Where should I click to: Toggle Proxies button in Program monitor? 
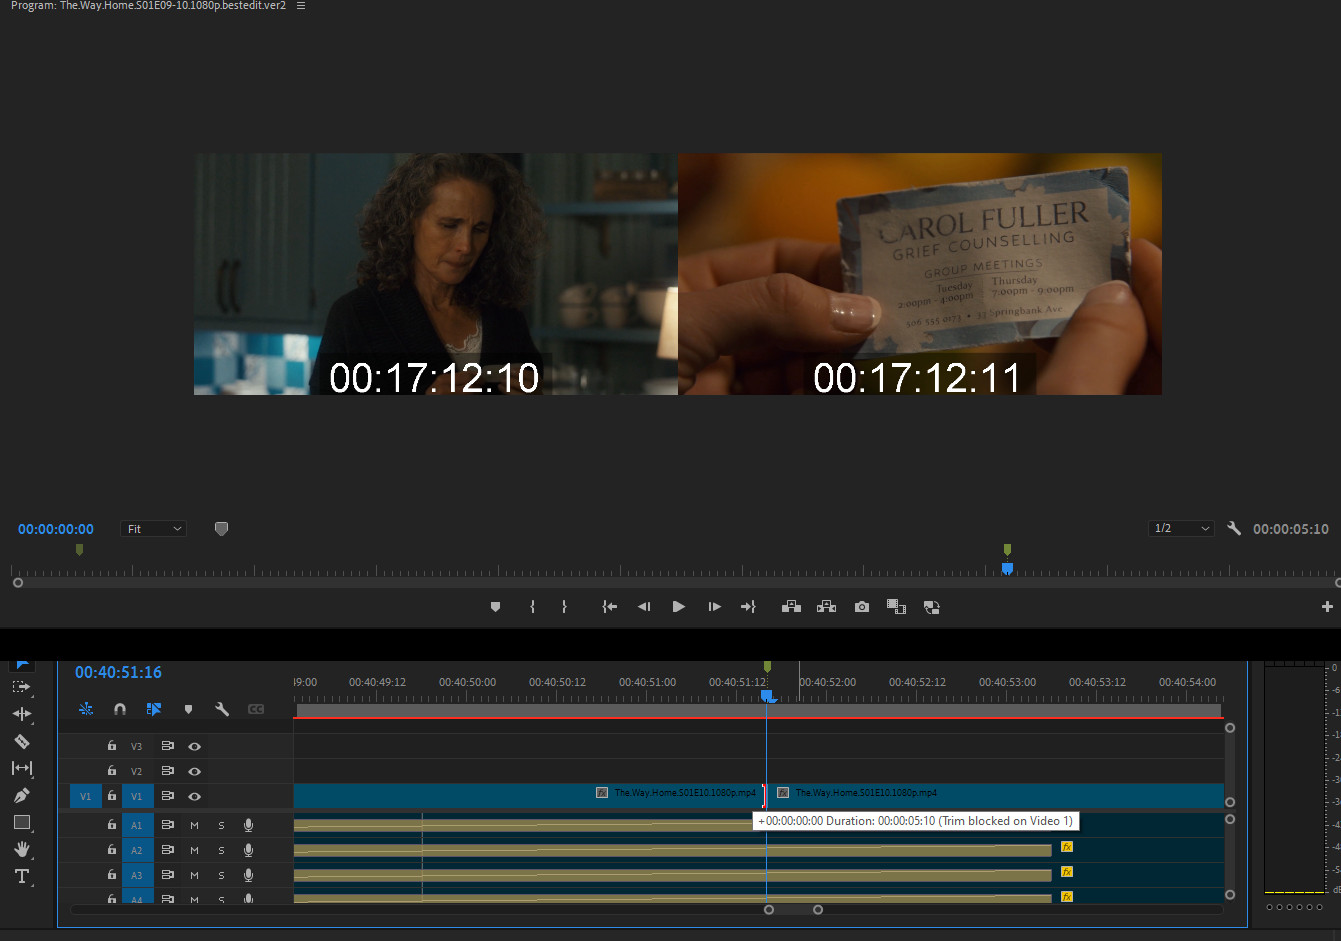tap(931, 607)
